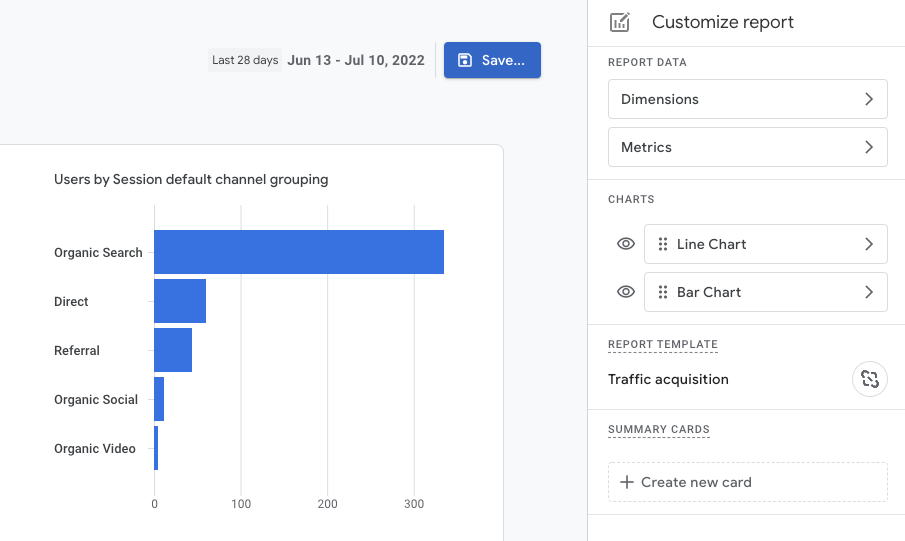Image resolution: width=905 pixels, height=541 pixels.
Task: Click the SUMMARY CARDS underlined label
Action: (658, 429)
